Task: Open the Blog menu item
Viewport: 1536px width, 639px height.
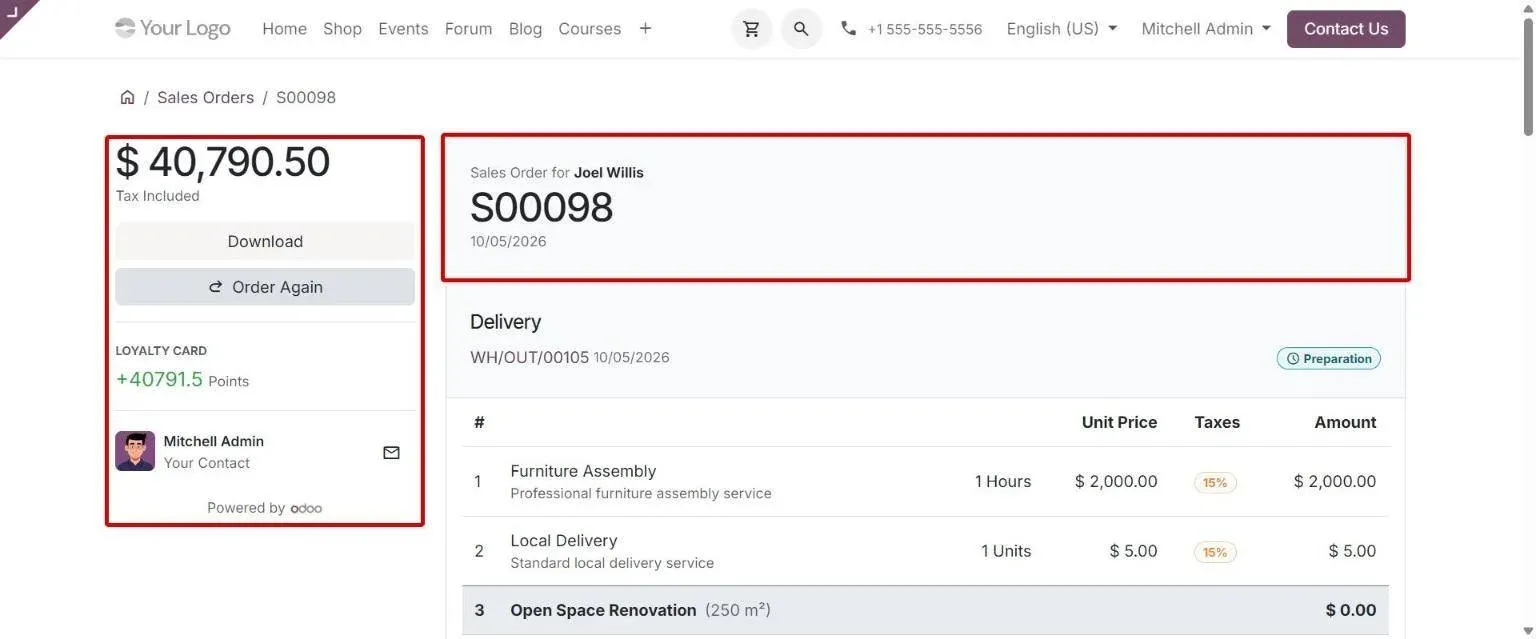Action: tap(525, 29)
